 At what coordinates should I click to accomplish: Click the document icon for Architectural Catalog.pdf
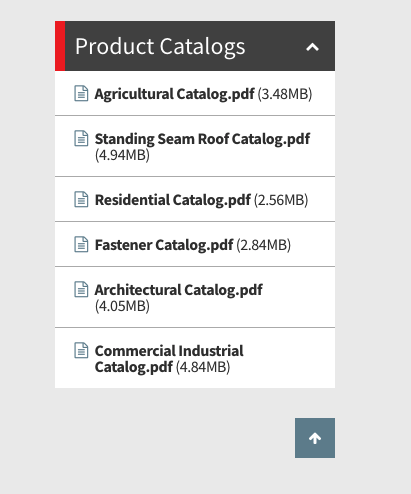[81, 289]
